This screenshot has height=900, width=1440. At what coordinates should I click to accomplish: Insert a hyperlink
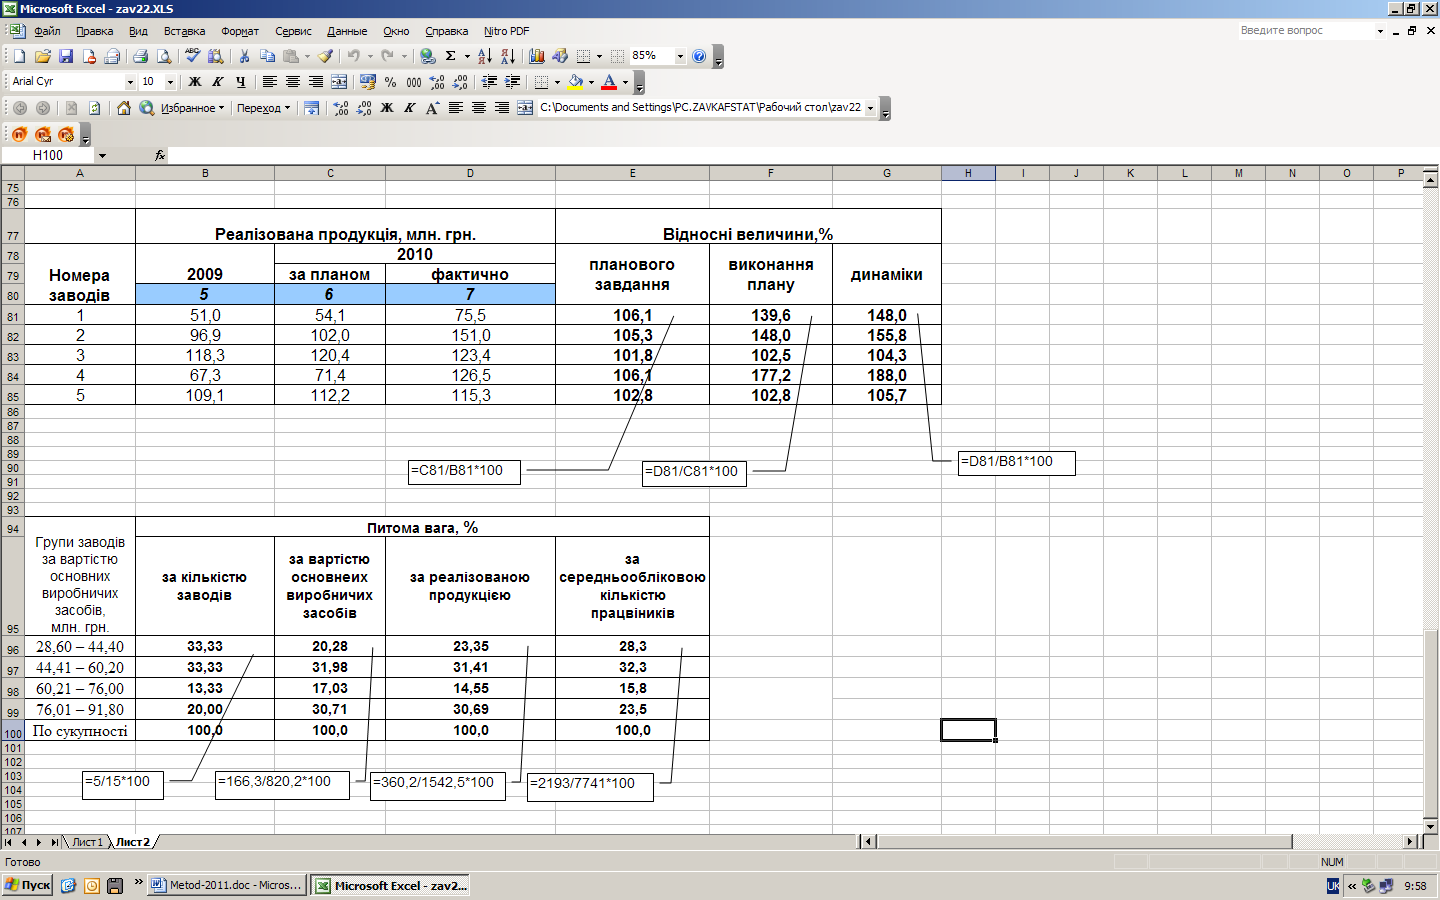[x=427, y=56]
